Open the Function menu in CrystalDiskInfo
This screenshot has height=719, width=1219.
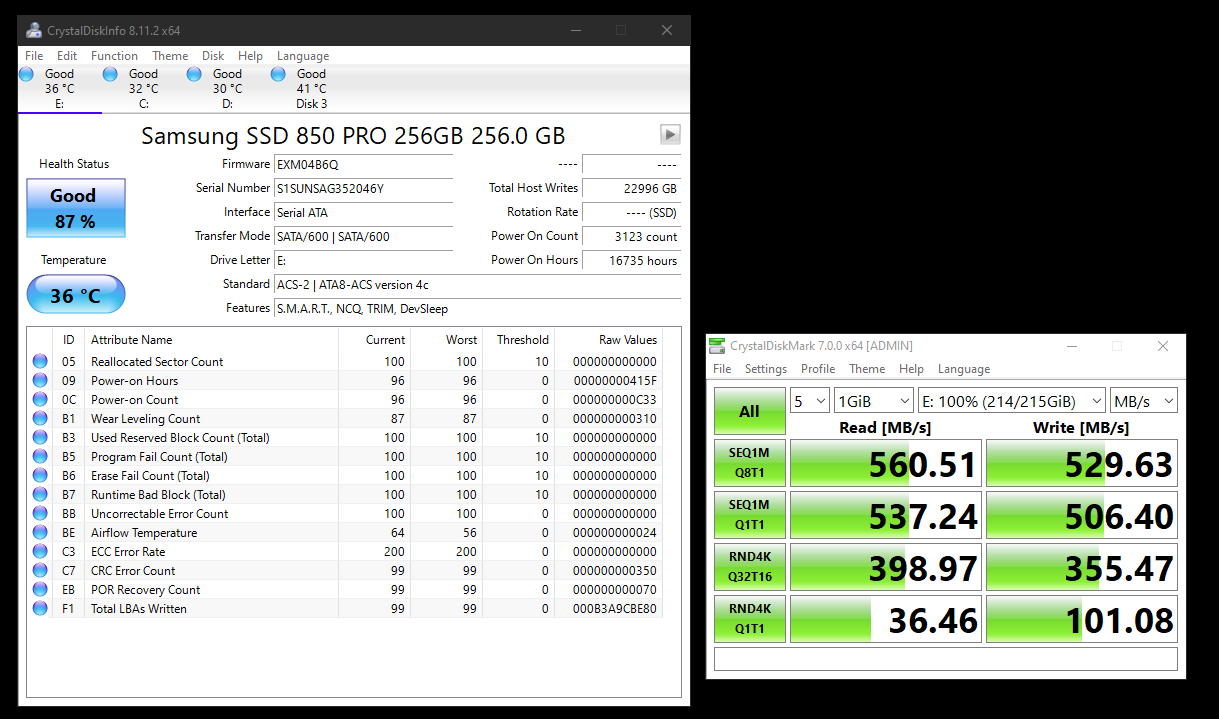pos(114,56)
